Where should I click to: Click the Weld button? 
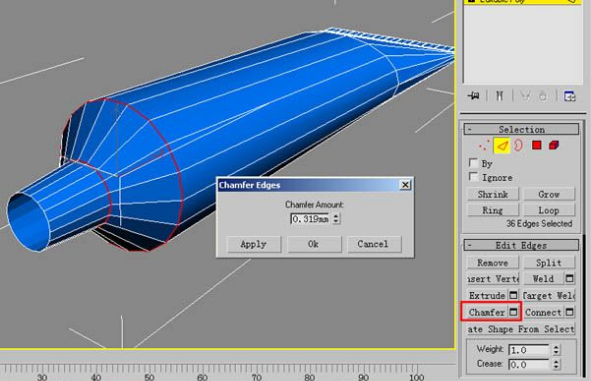[x=543, y=279]
